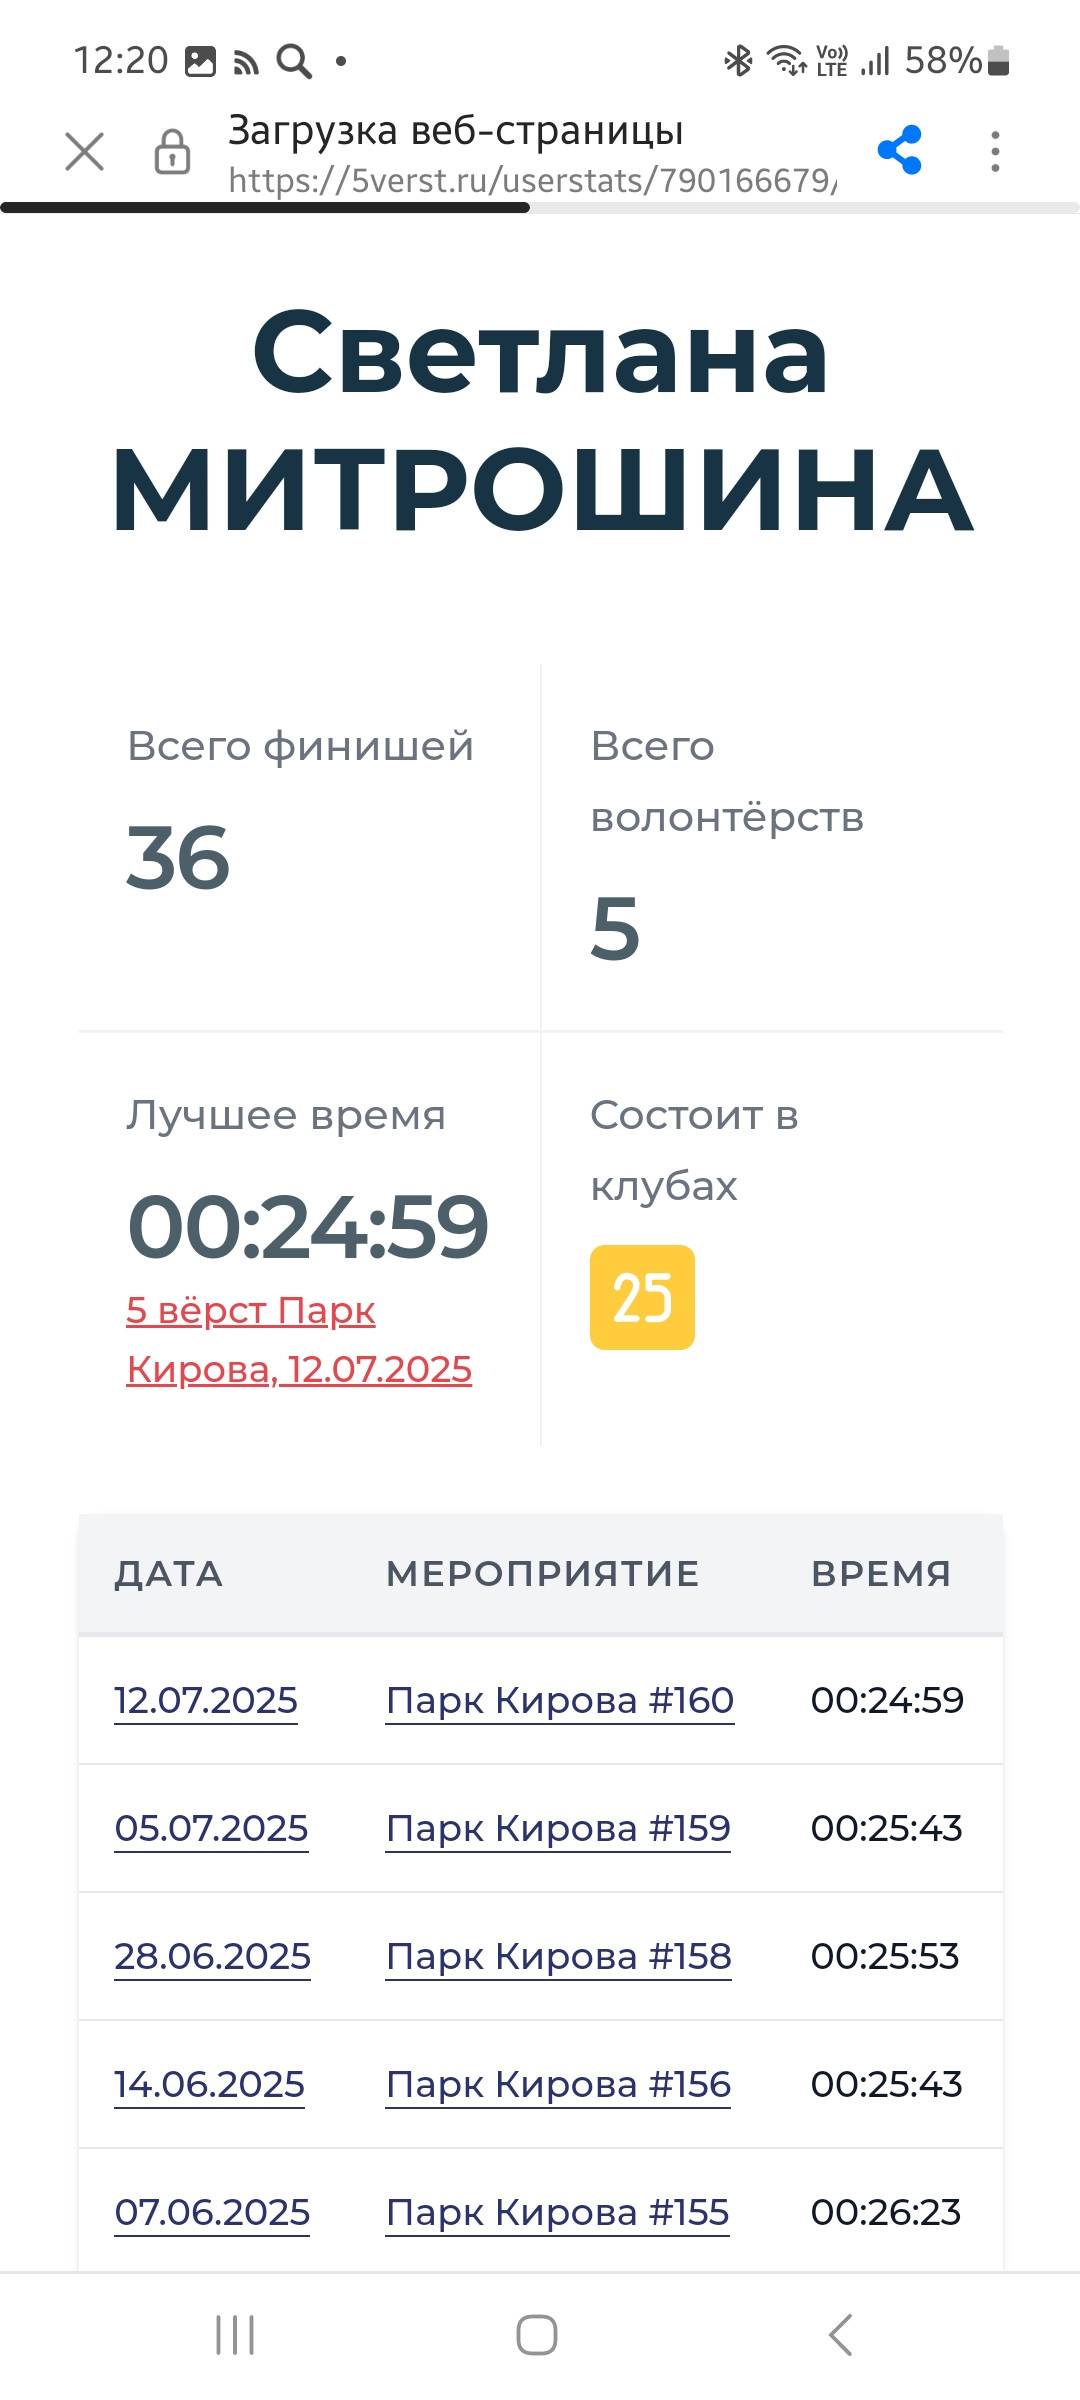1080x2400 pixels.
Task: Tap Android home button
Action: tap(537, 2335)
